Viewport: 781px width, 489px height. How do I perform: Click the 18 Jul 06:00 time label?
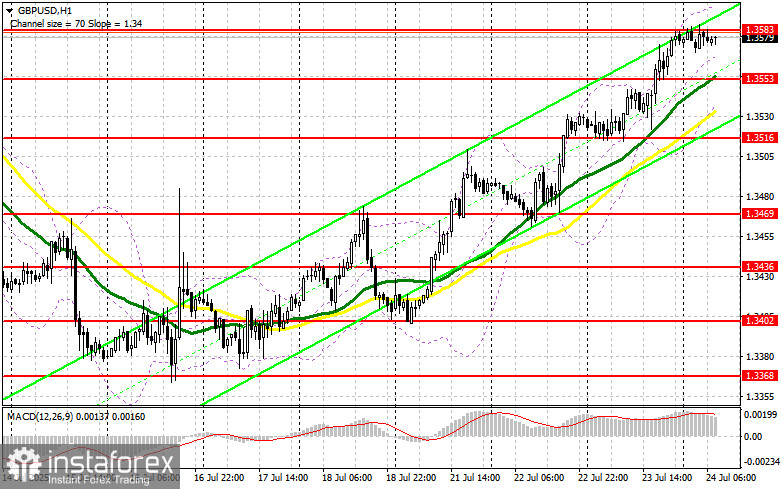point(347,478)
